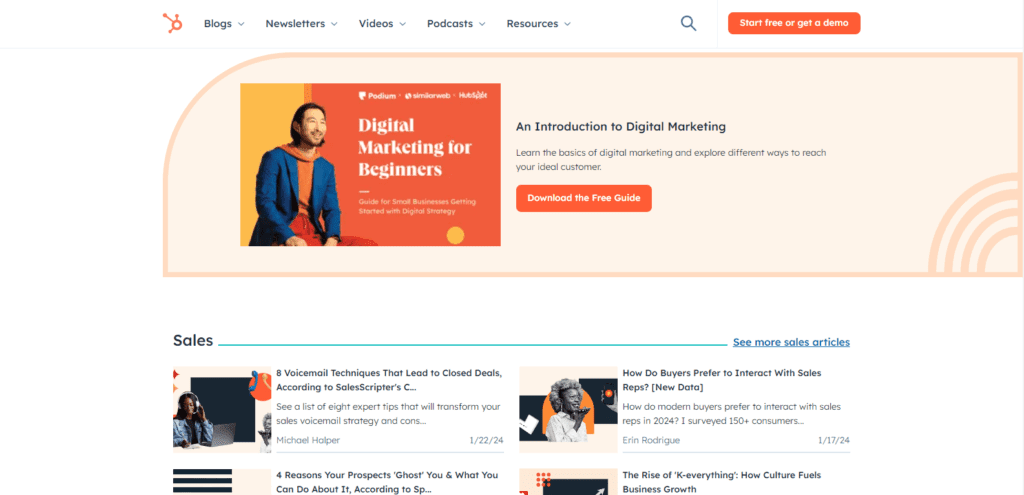Open the Podcasts menu
1024x495 pixels.
[456, 24]
